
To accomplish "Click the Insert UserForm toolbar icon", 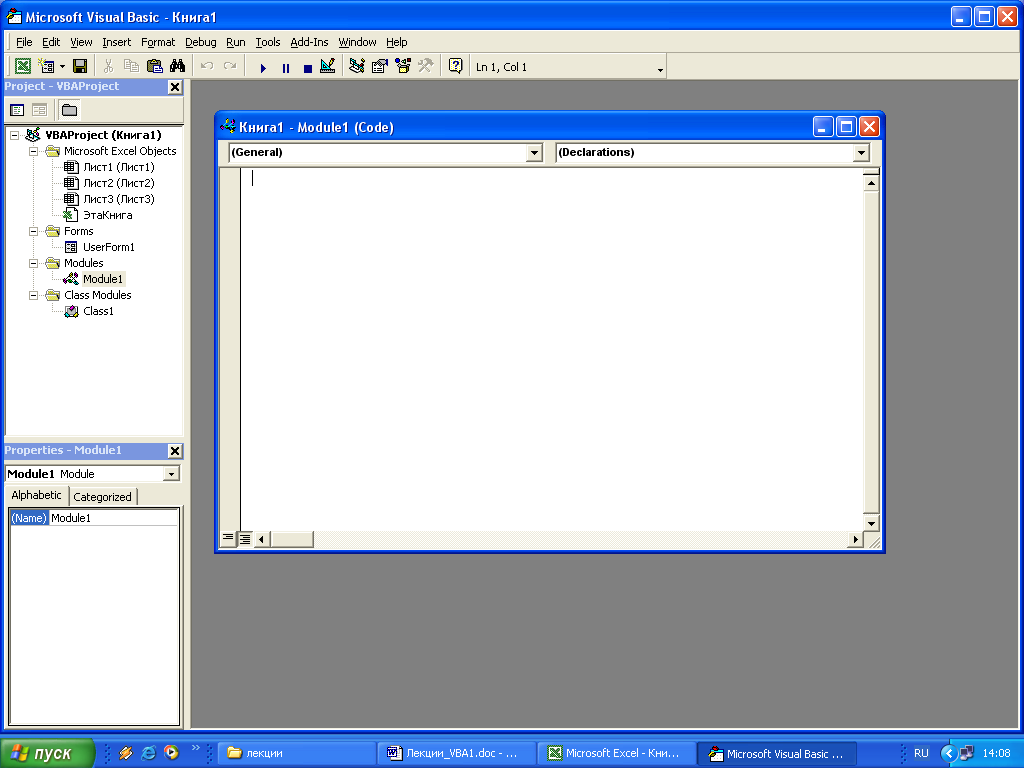I will 46,66.
